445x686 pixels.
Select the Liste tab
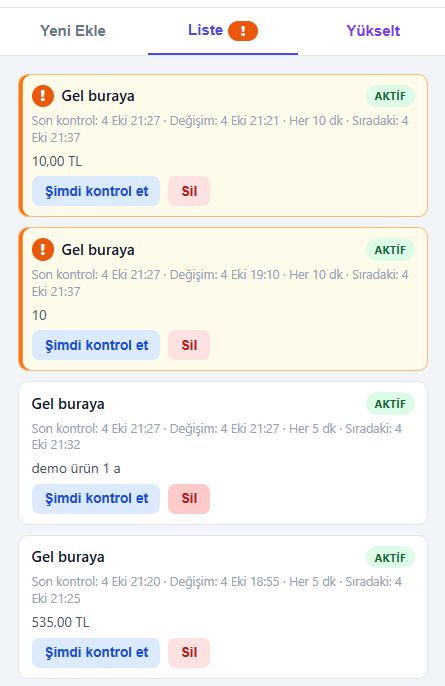223,31
